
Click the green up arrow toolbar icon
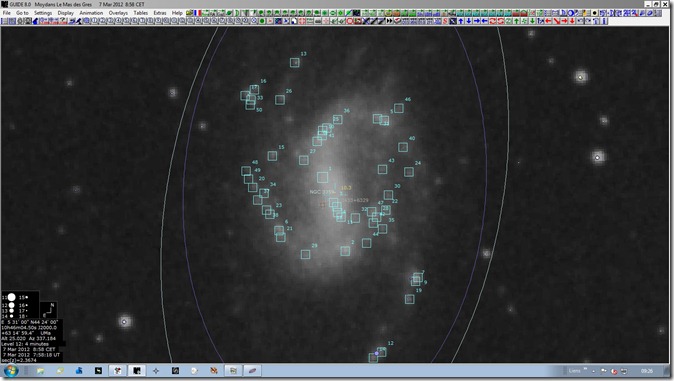tap(517, 21)
